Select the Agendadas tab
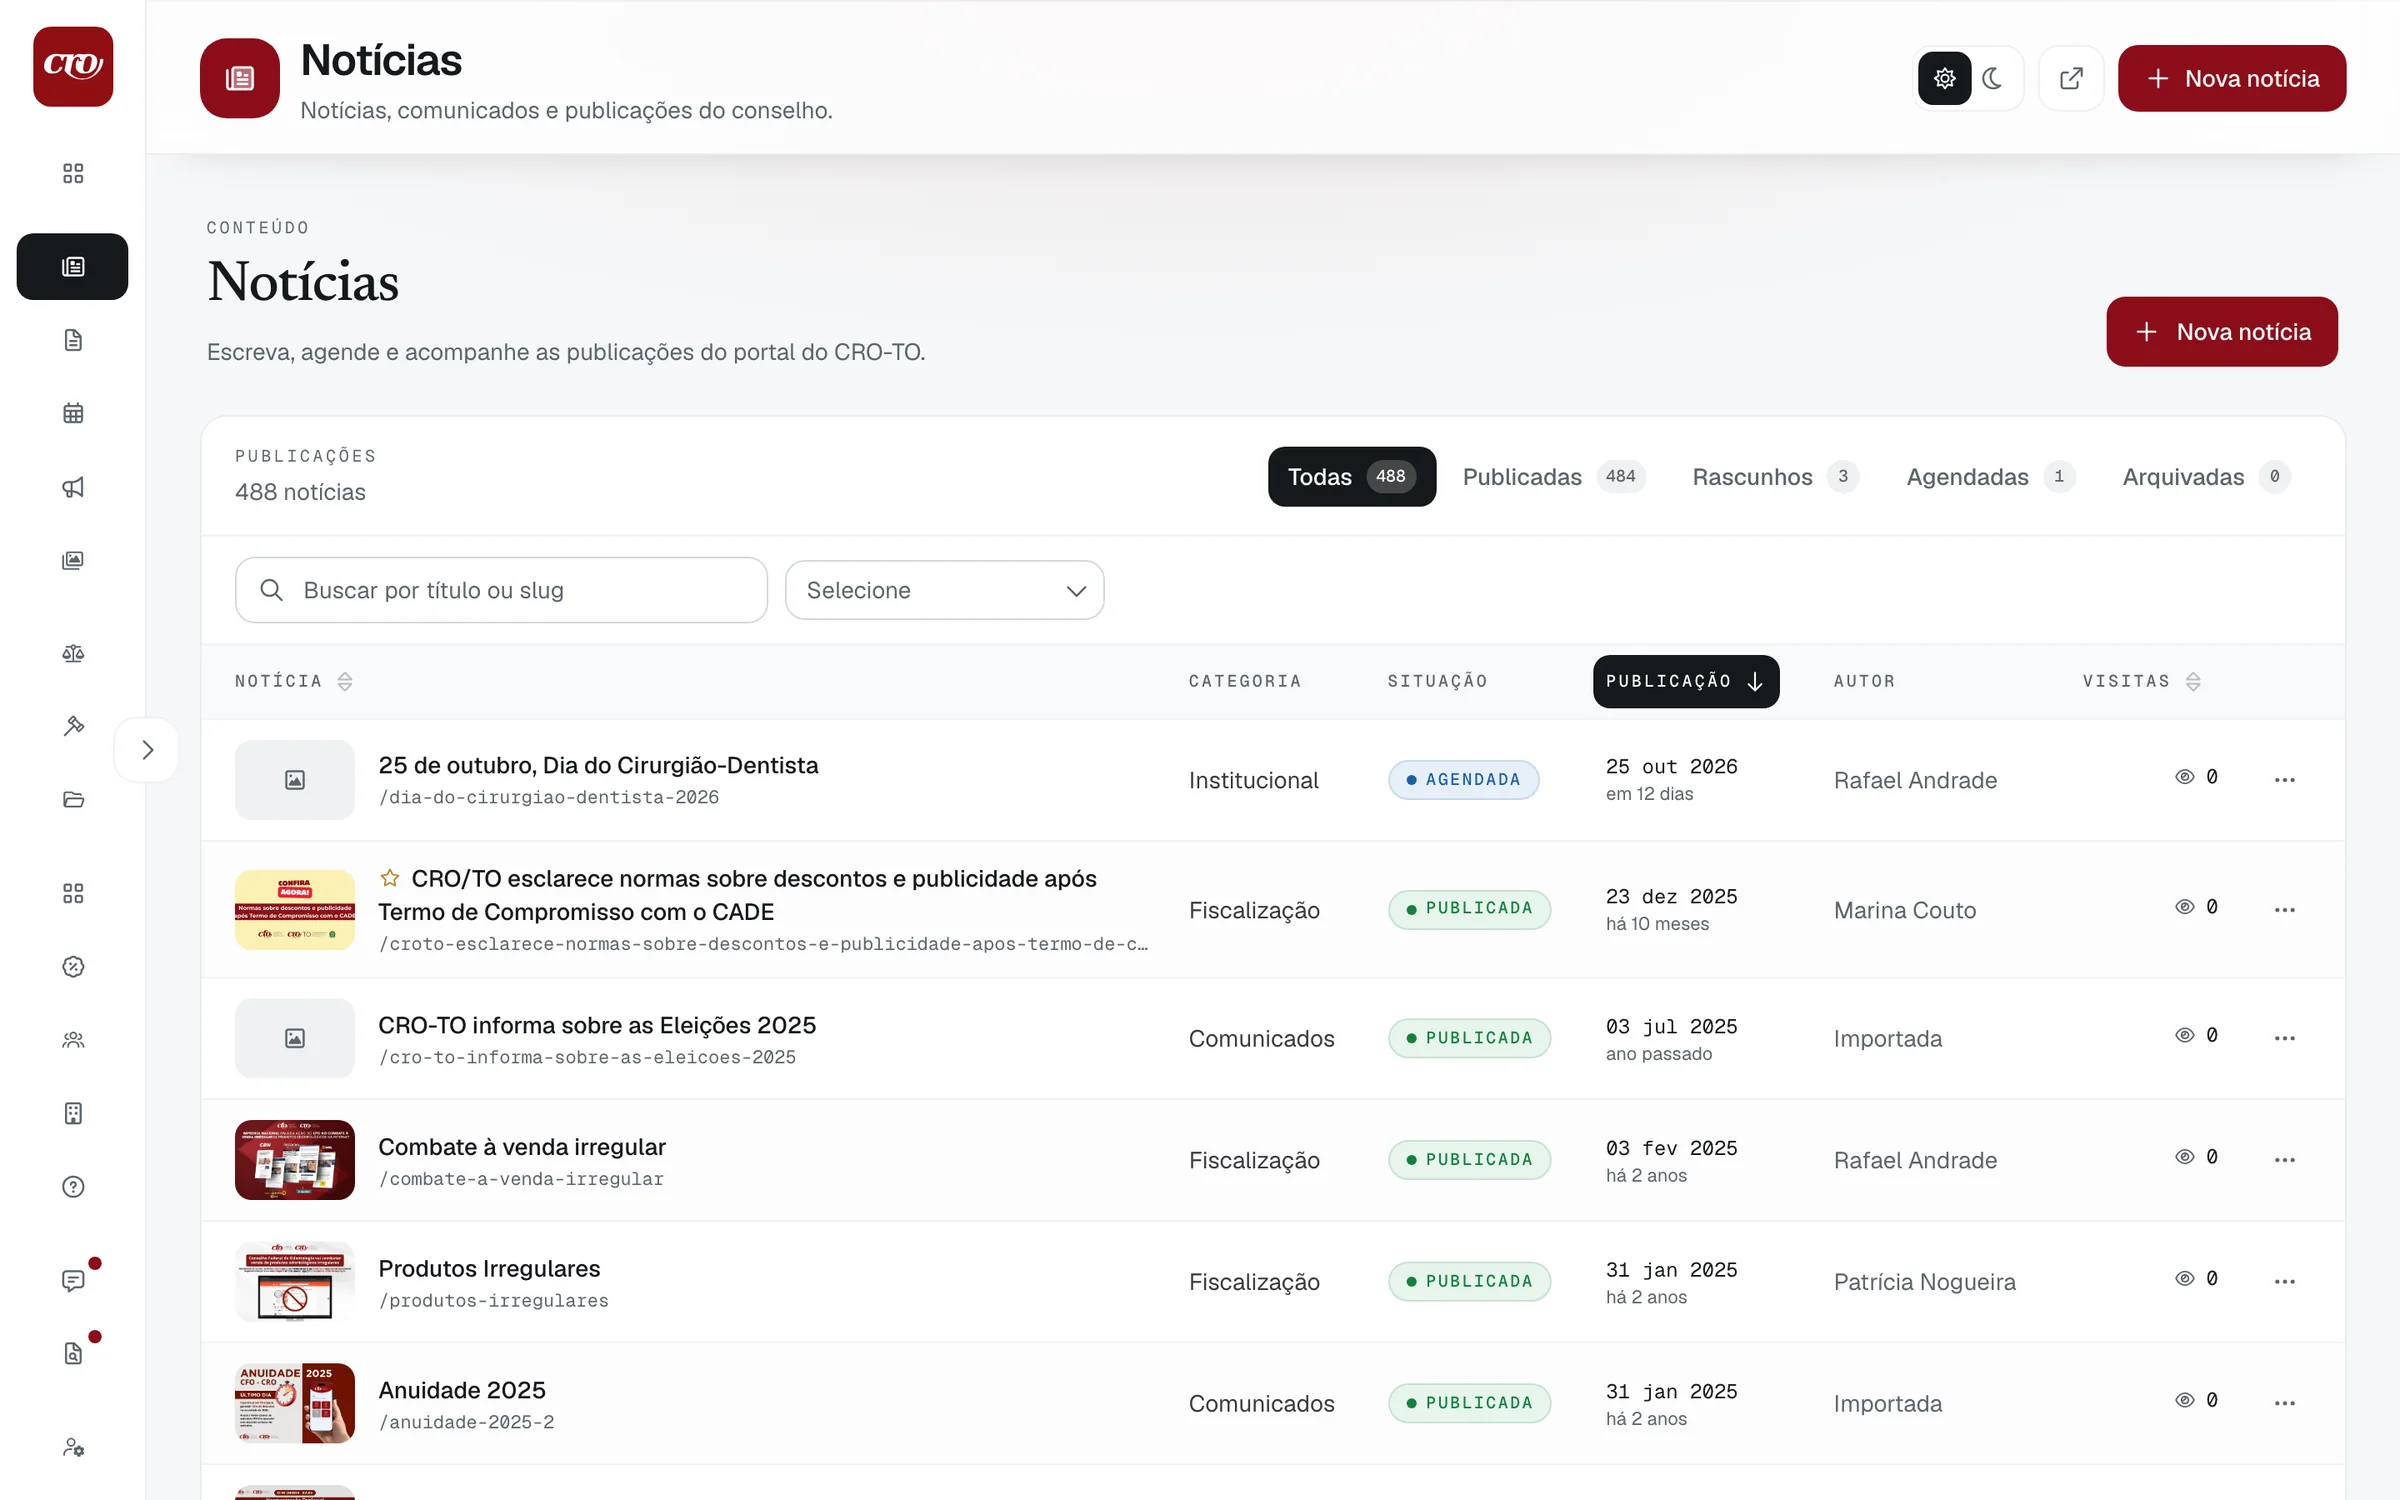Image resolution: width=2400 pixels, height=1500 pixels. [1990, 477]
